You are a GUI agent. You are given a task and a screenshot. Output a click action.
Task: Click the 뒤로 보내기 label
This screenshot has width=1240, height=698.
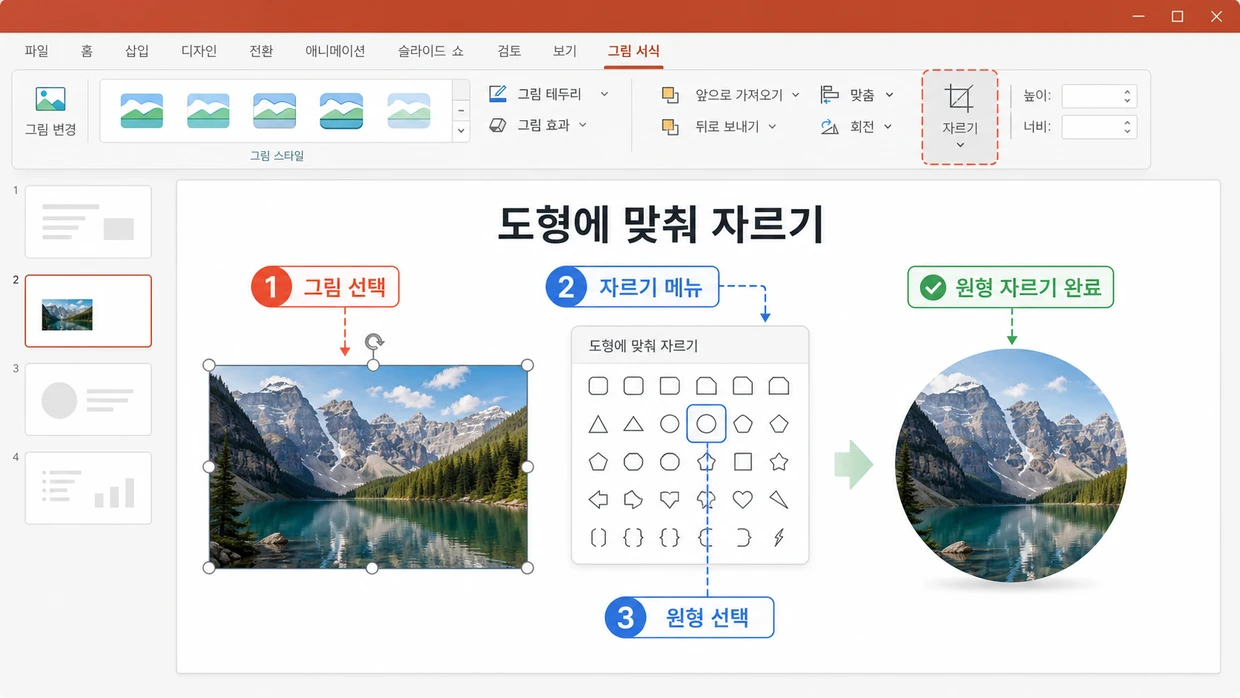[727, 127]
